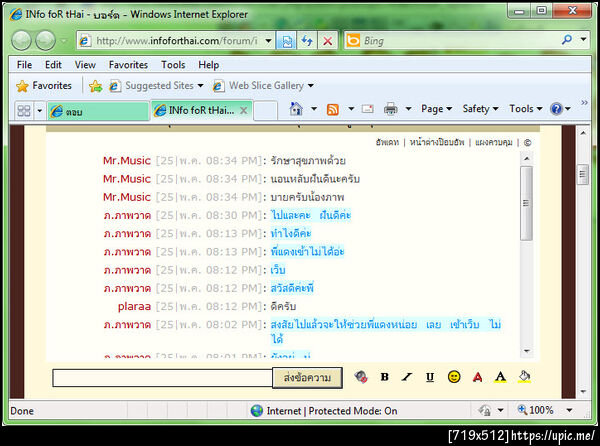Click the อัพเดท link
The image size is (600, 446).
point(387,143)
